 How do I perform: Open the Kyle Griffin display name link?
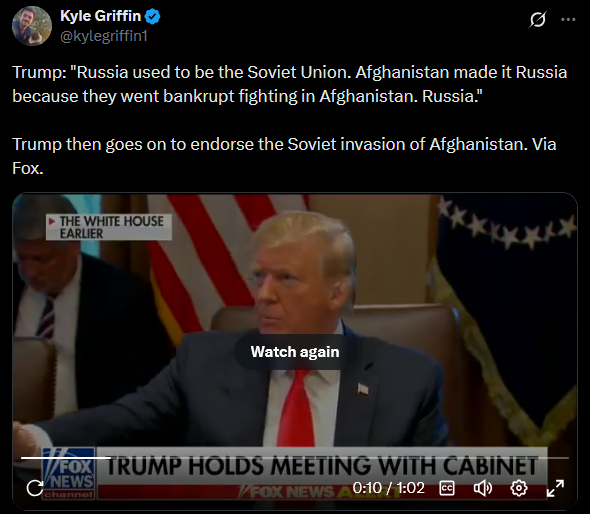(100, 16)
